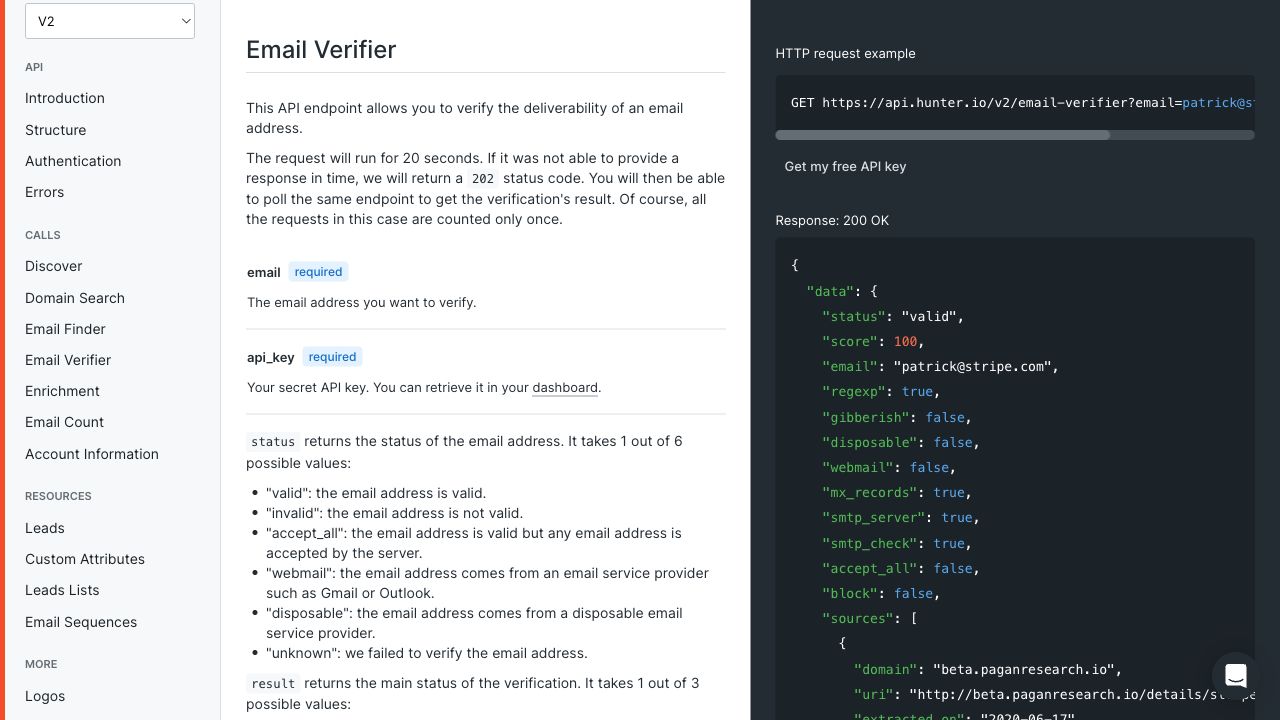1280x720 pixels.
Task: Select Domain Search in the sidebar
Action: pos(75,298)
